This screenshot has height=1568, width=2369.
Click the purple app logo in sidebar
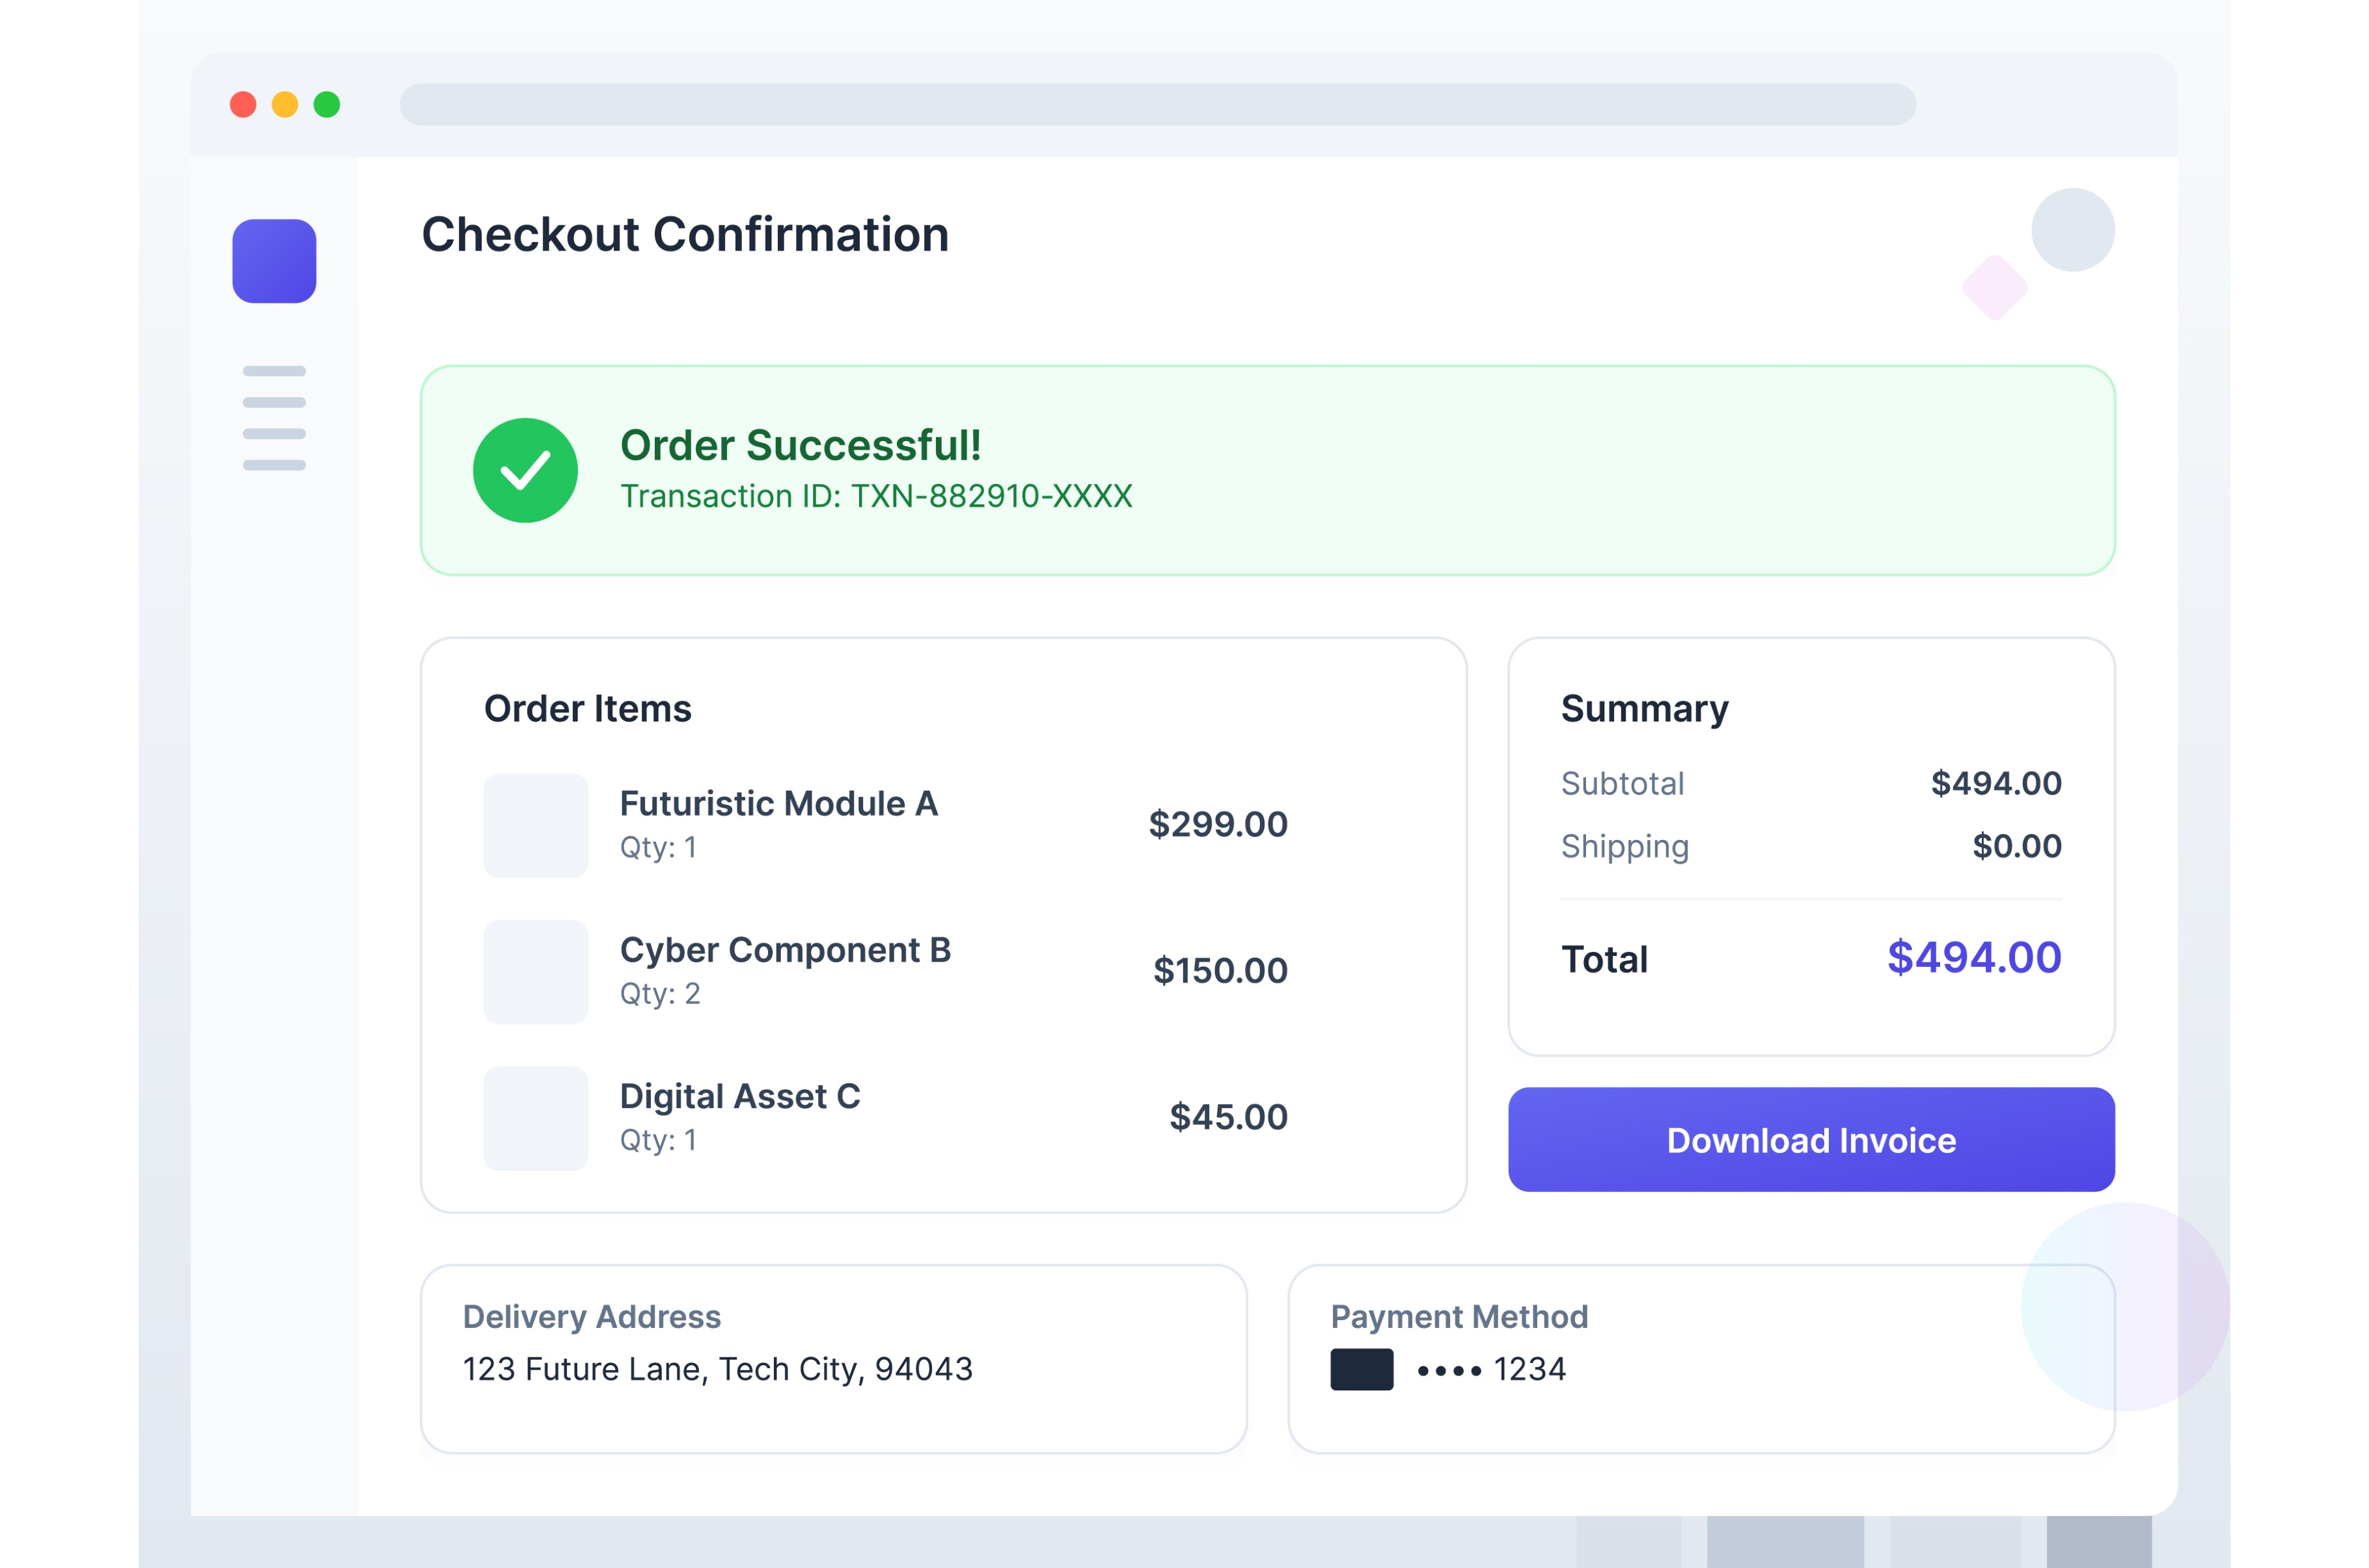(x=274, y=261)
